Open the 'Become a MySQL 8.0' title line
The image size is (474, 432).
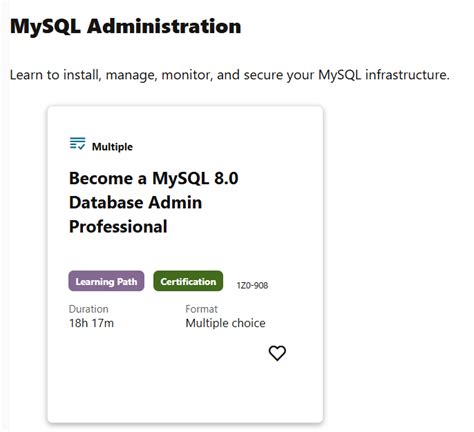tap(154, 178)
